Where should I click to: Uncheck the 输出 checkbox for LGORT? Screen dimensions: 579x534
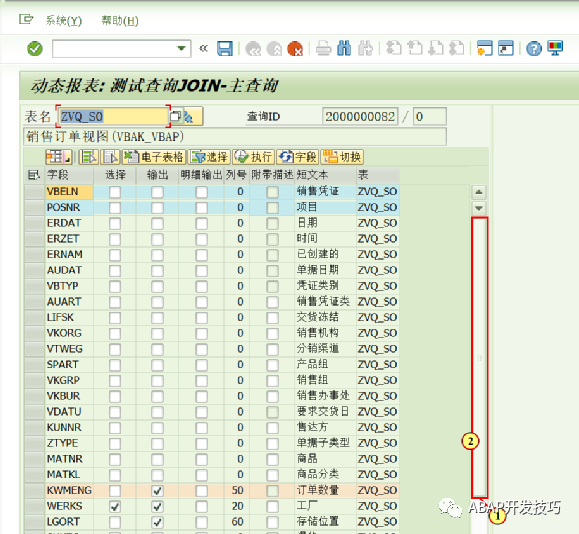coord(157,522)
